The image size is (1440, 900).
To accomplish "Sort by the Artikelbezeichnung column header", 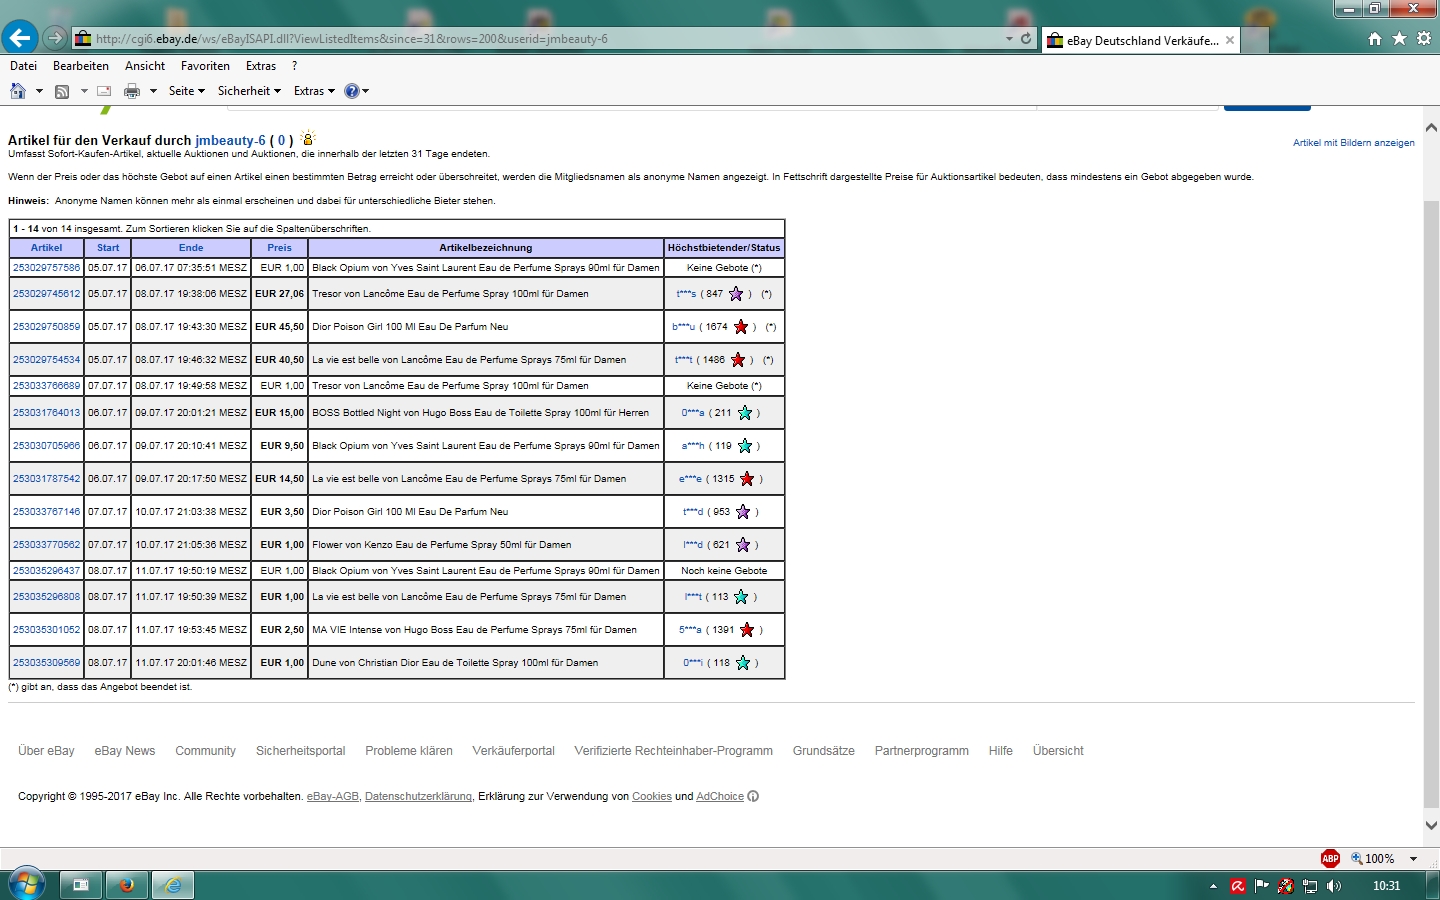I will coord(486,248).
